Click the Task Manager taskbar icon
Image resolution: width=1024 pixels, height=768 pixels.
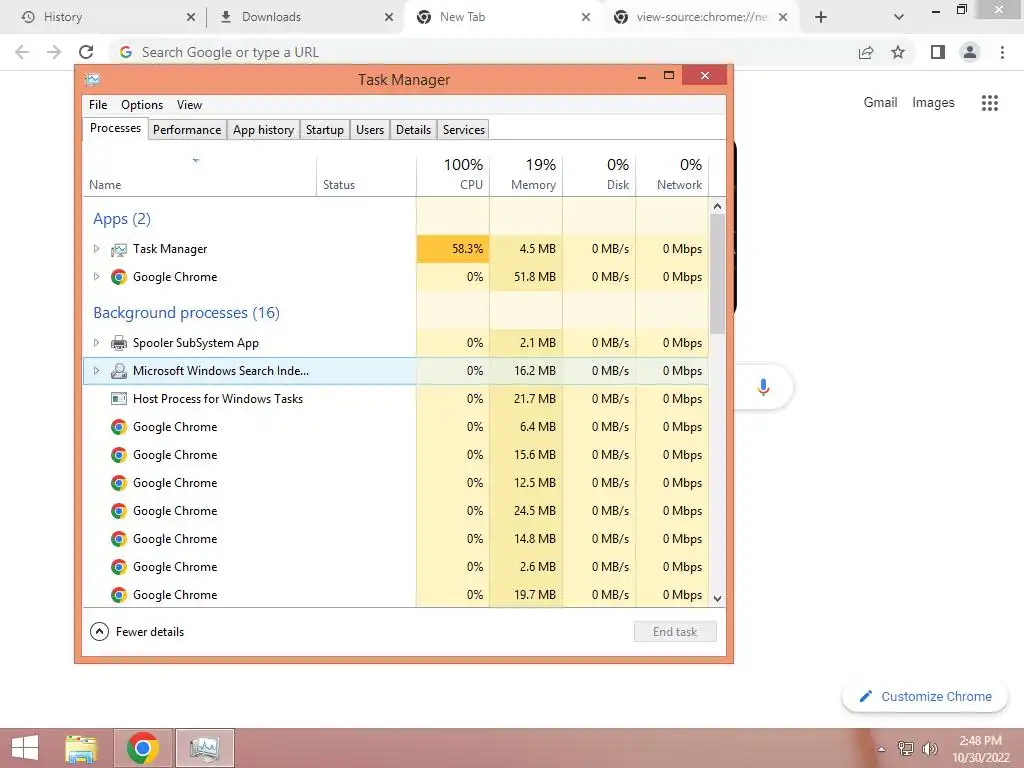[204, 748]
